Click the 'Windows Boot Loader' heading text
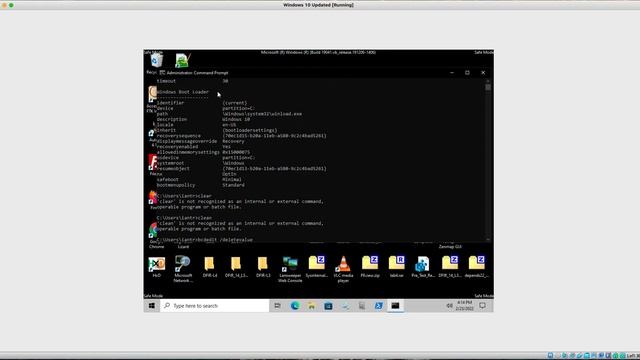640x360 pixels. [x=183, y=92]
